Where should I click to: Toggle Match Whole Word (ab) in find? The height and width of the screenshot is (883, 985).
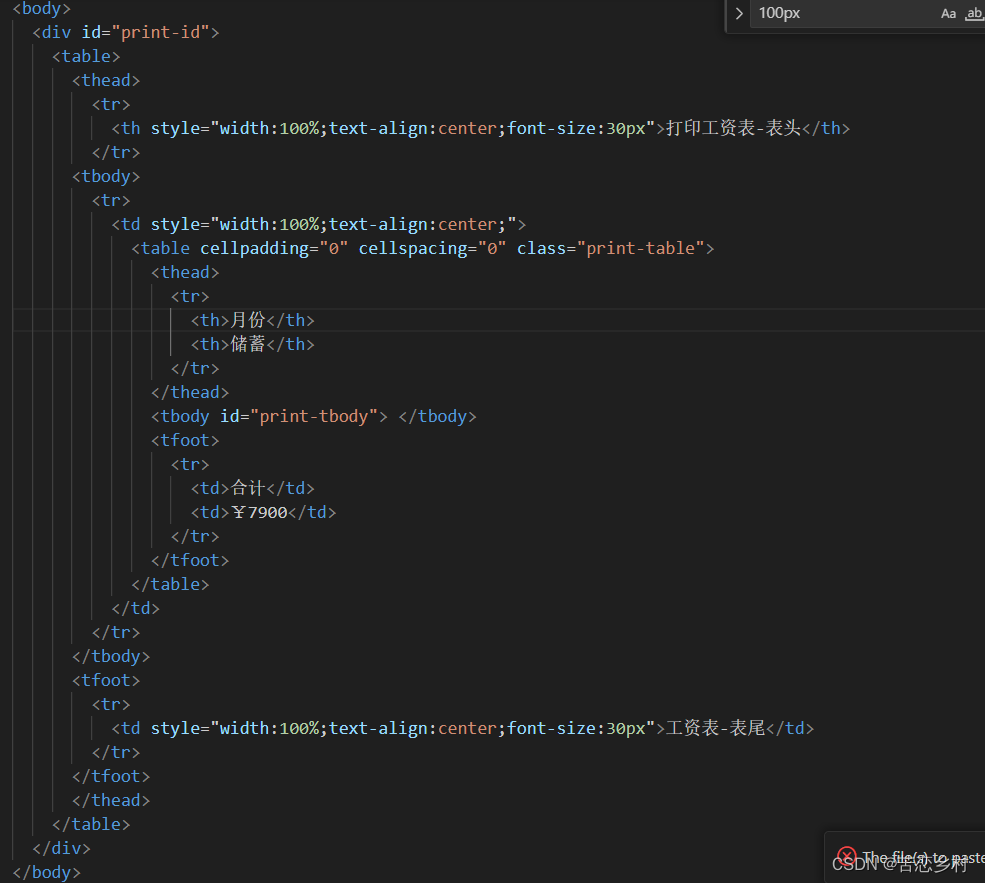pos(974,13)
